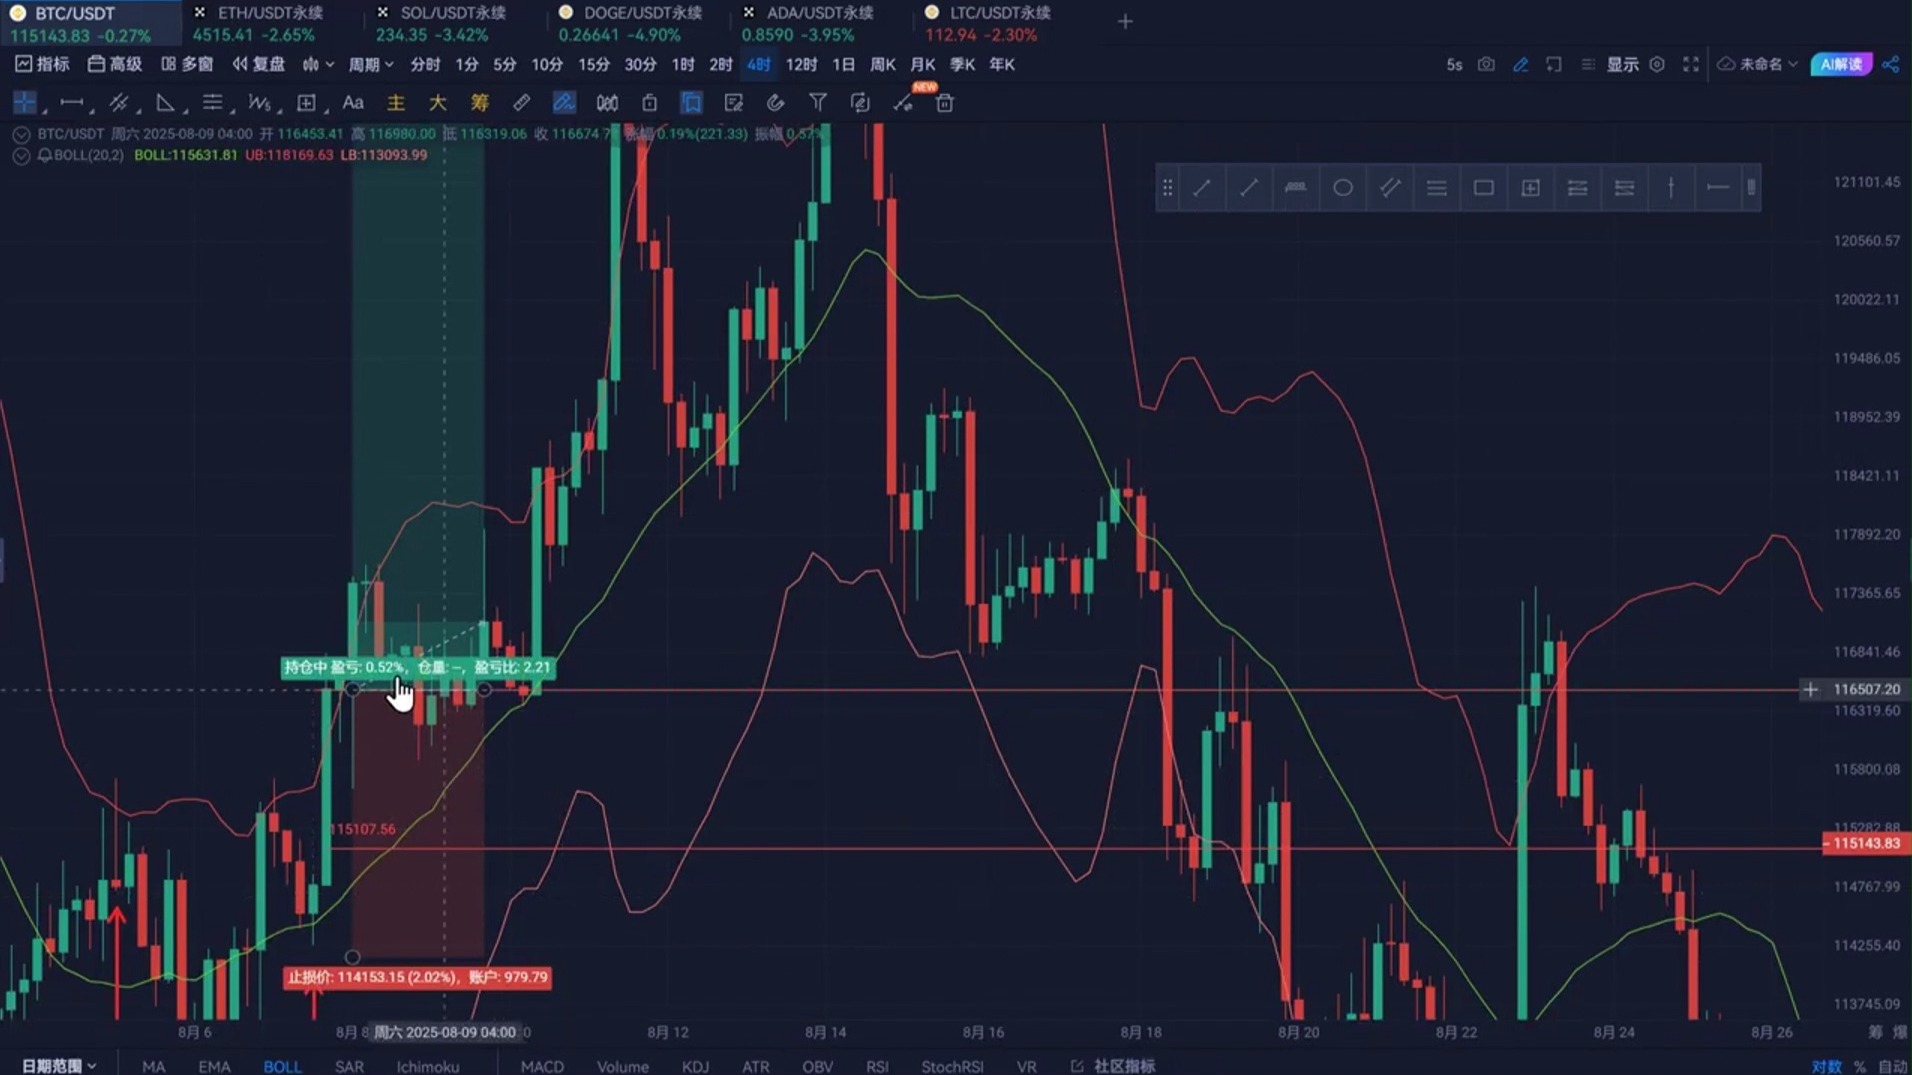This screenshot has height=1075, width=1912.
Task: Expand the 未命名 layout dropdown
Action: tap(1762, 64)
